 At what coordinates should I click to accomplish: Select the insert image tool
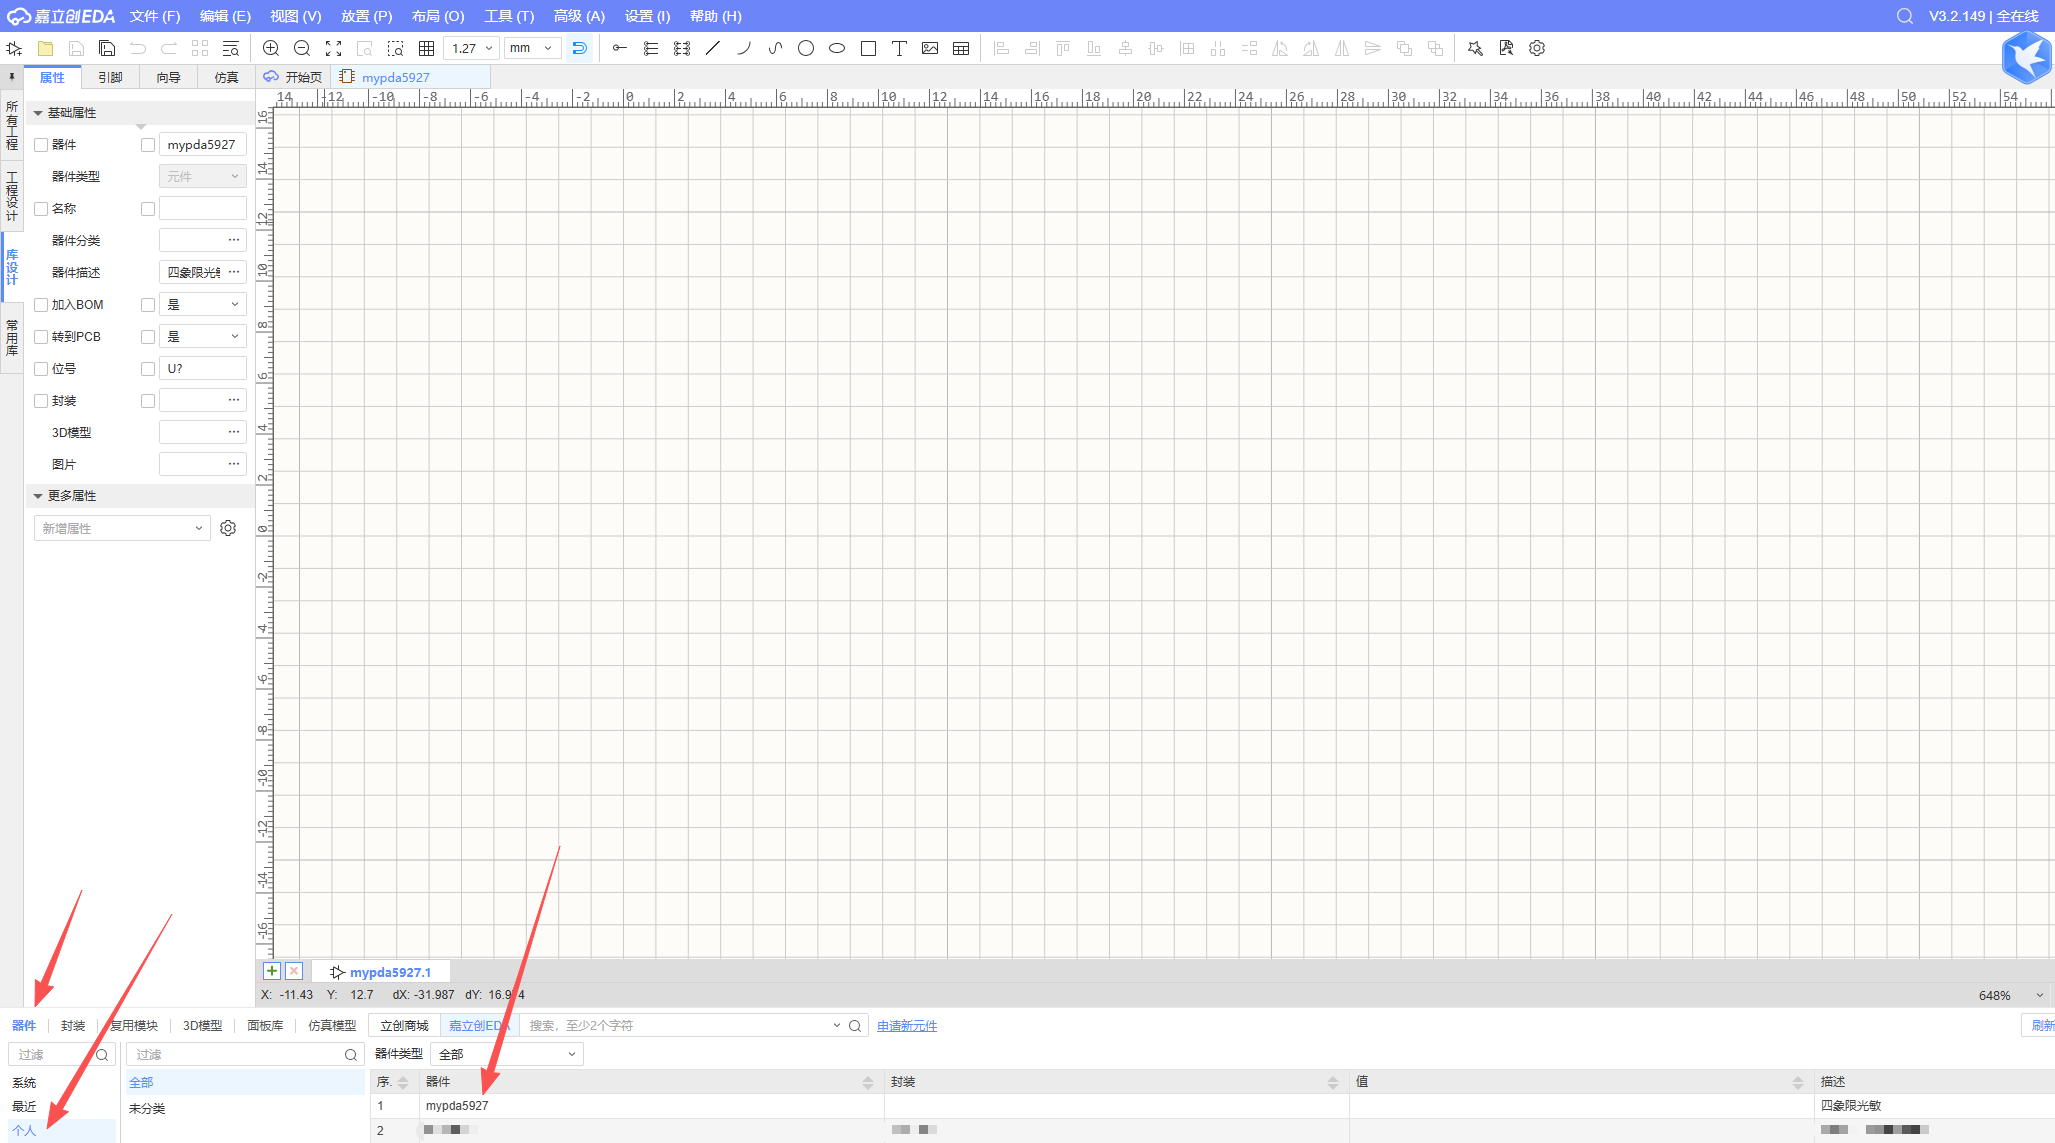tap(930, 48)
